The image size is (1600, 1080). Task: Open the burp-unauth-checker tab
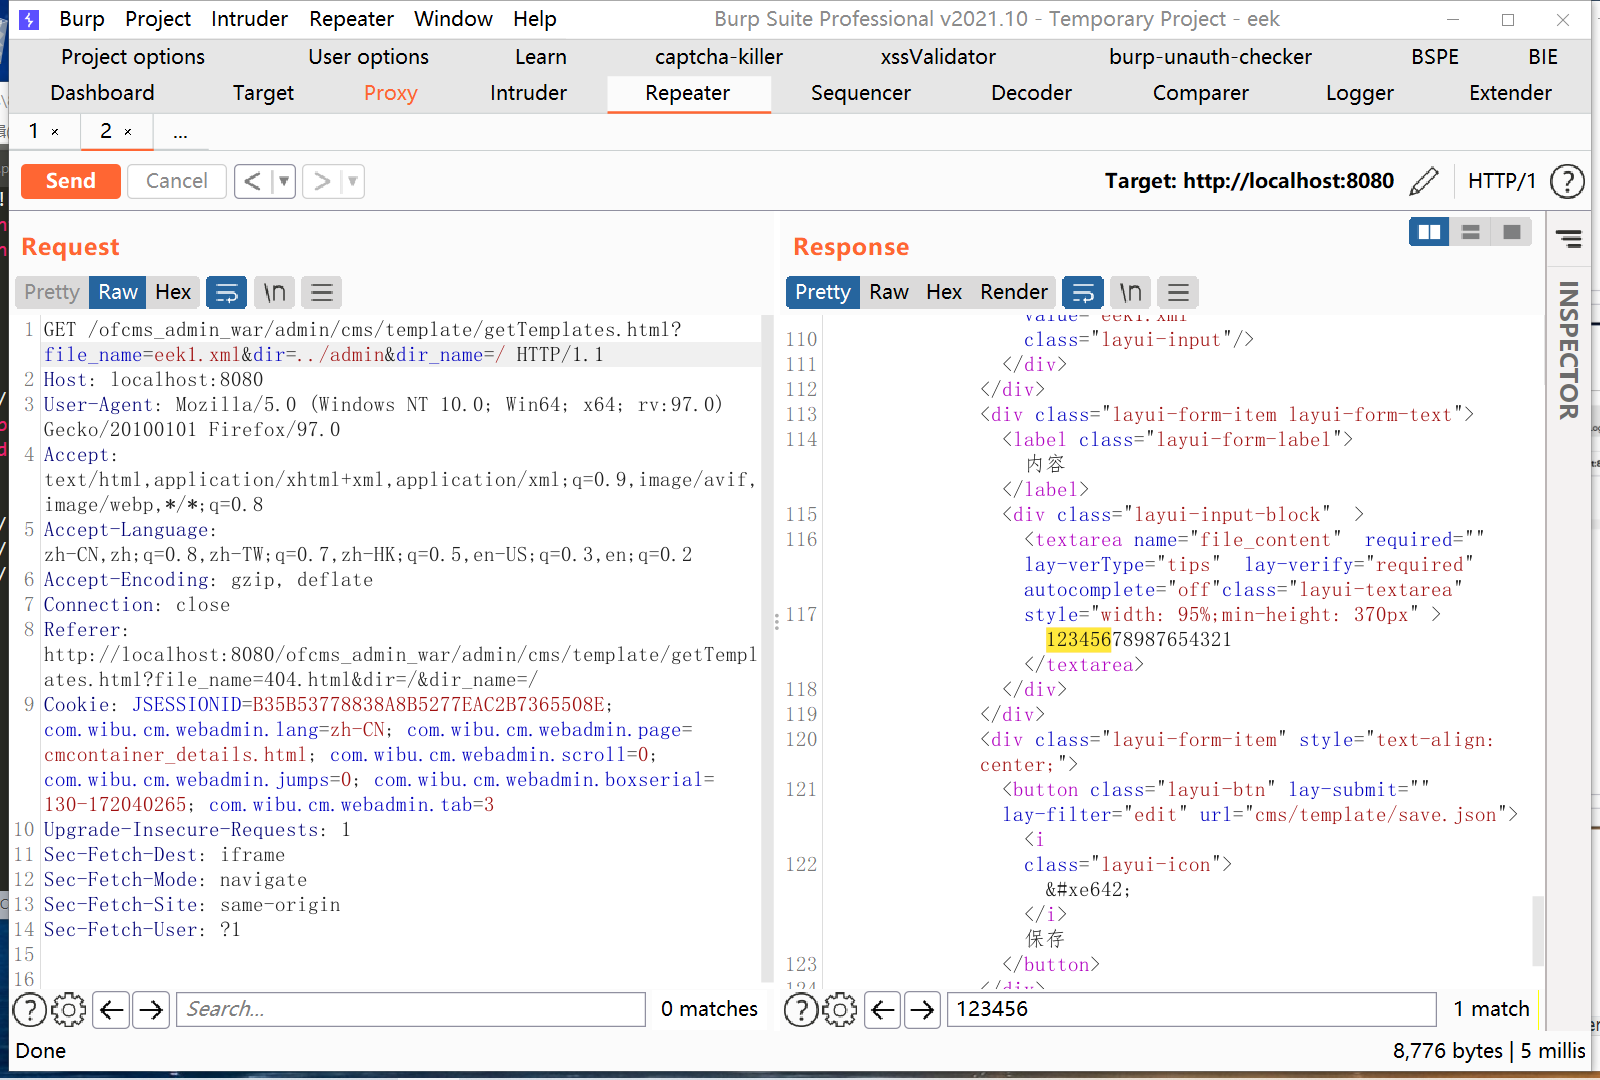(1210, 57)
